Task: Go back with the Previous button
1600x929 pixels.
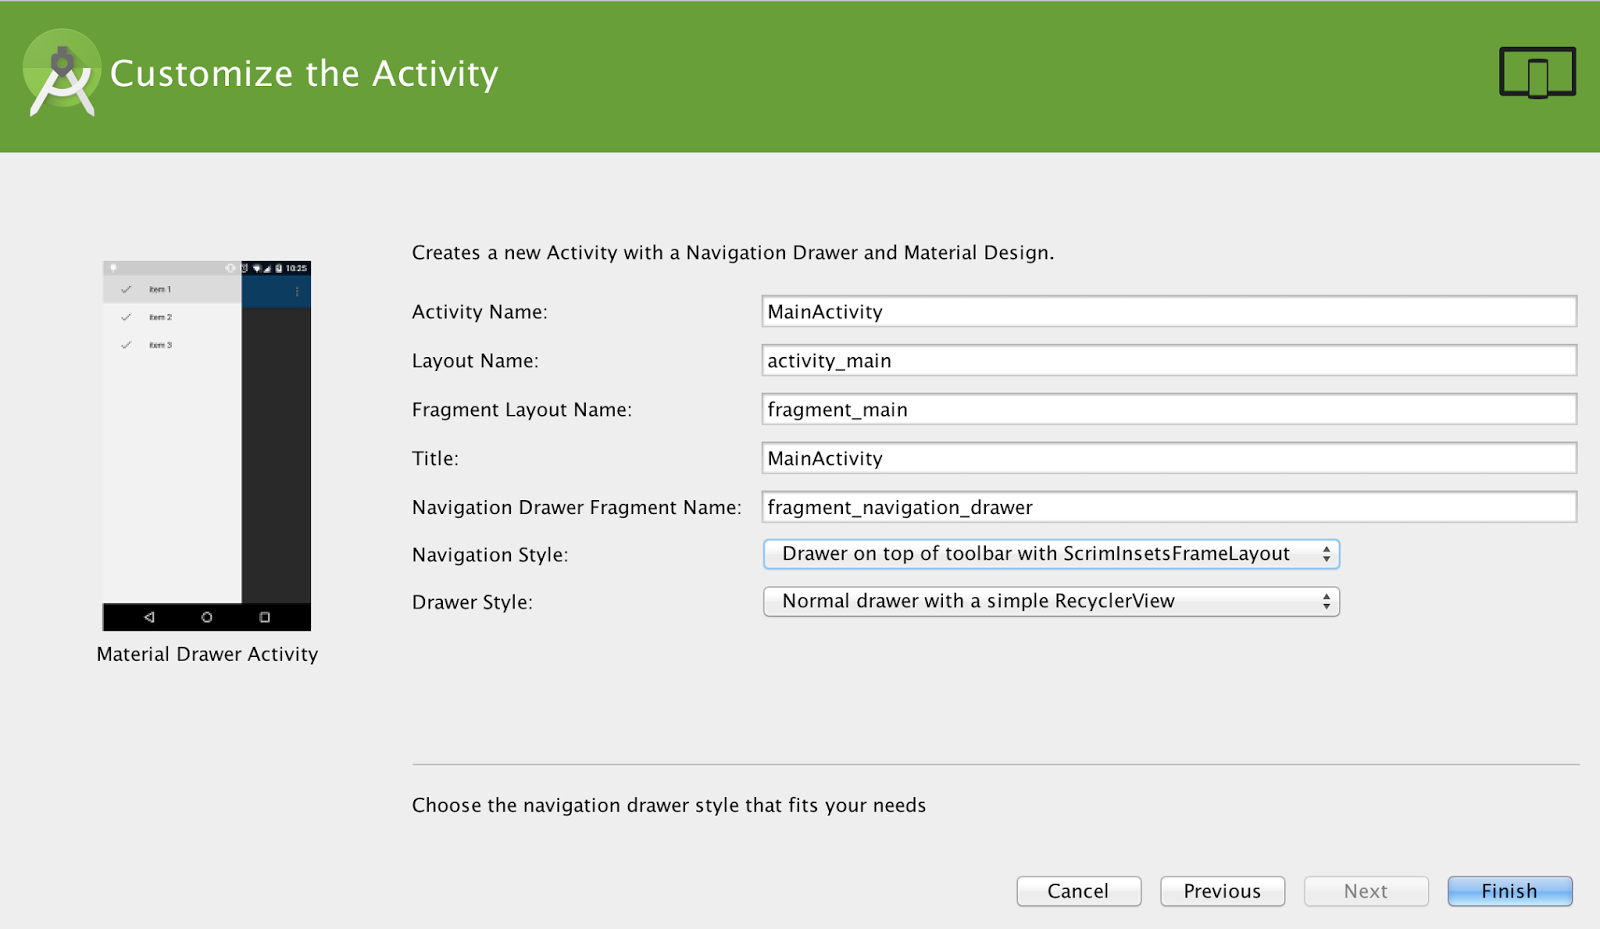Action: click(x=1222, y=891)
